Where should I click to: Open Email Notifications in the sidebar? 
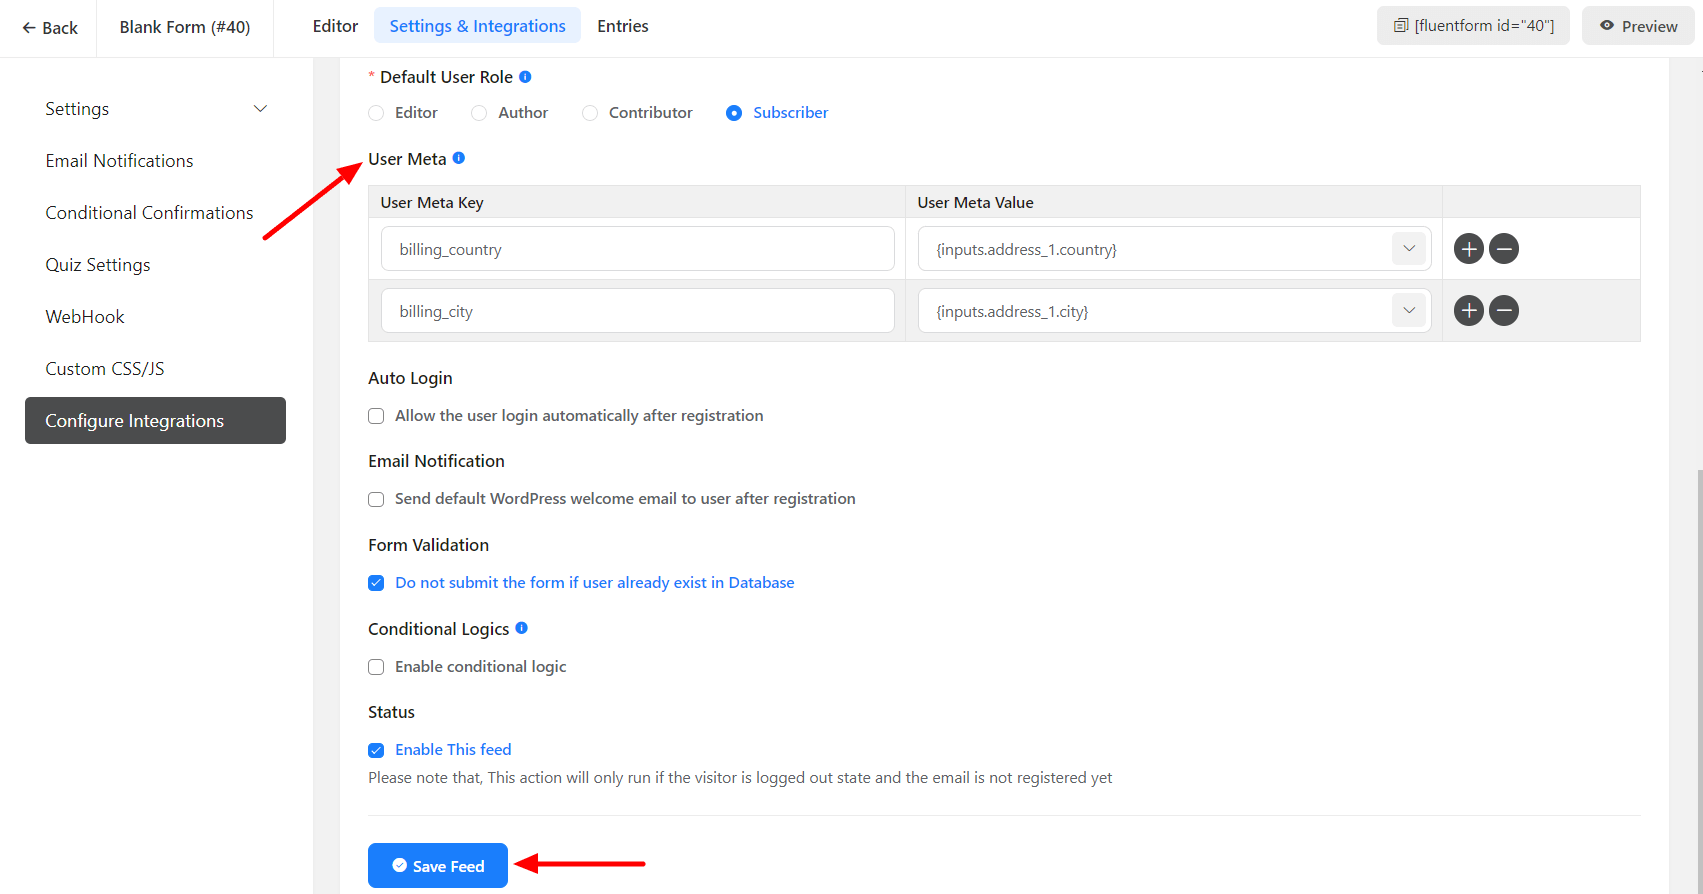point(119,161)
